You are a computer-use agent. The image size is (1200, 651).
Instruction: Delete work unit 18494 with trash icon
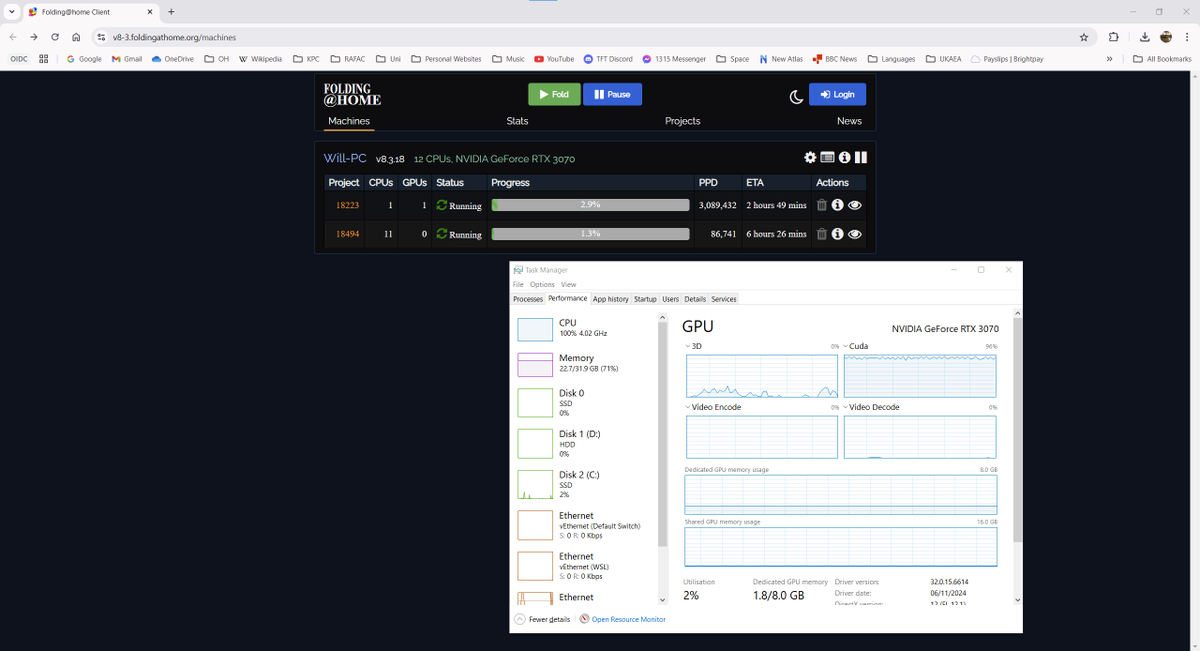point(821,234)
